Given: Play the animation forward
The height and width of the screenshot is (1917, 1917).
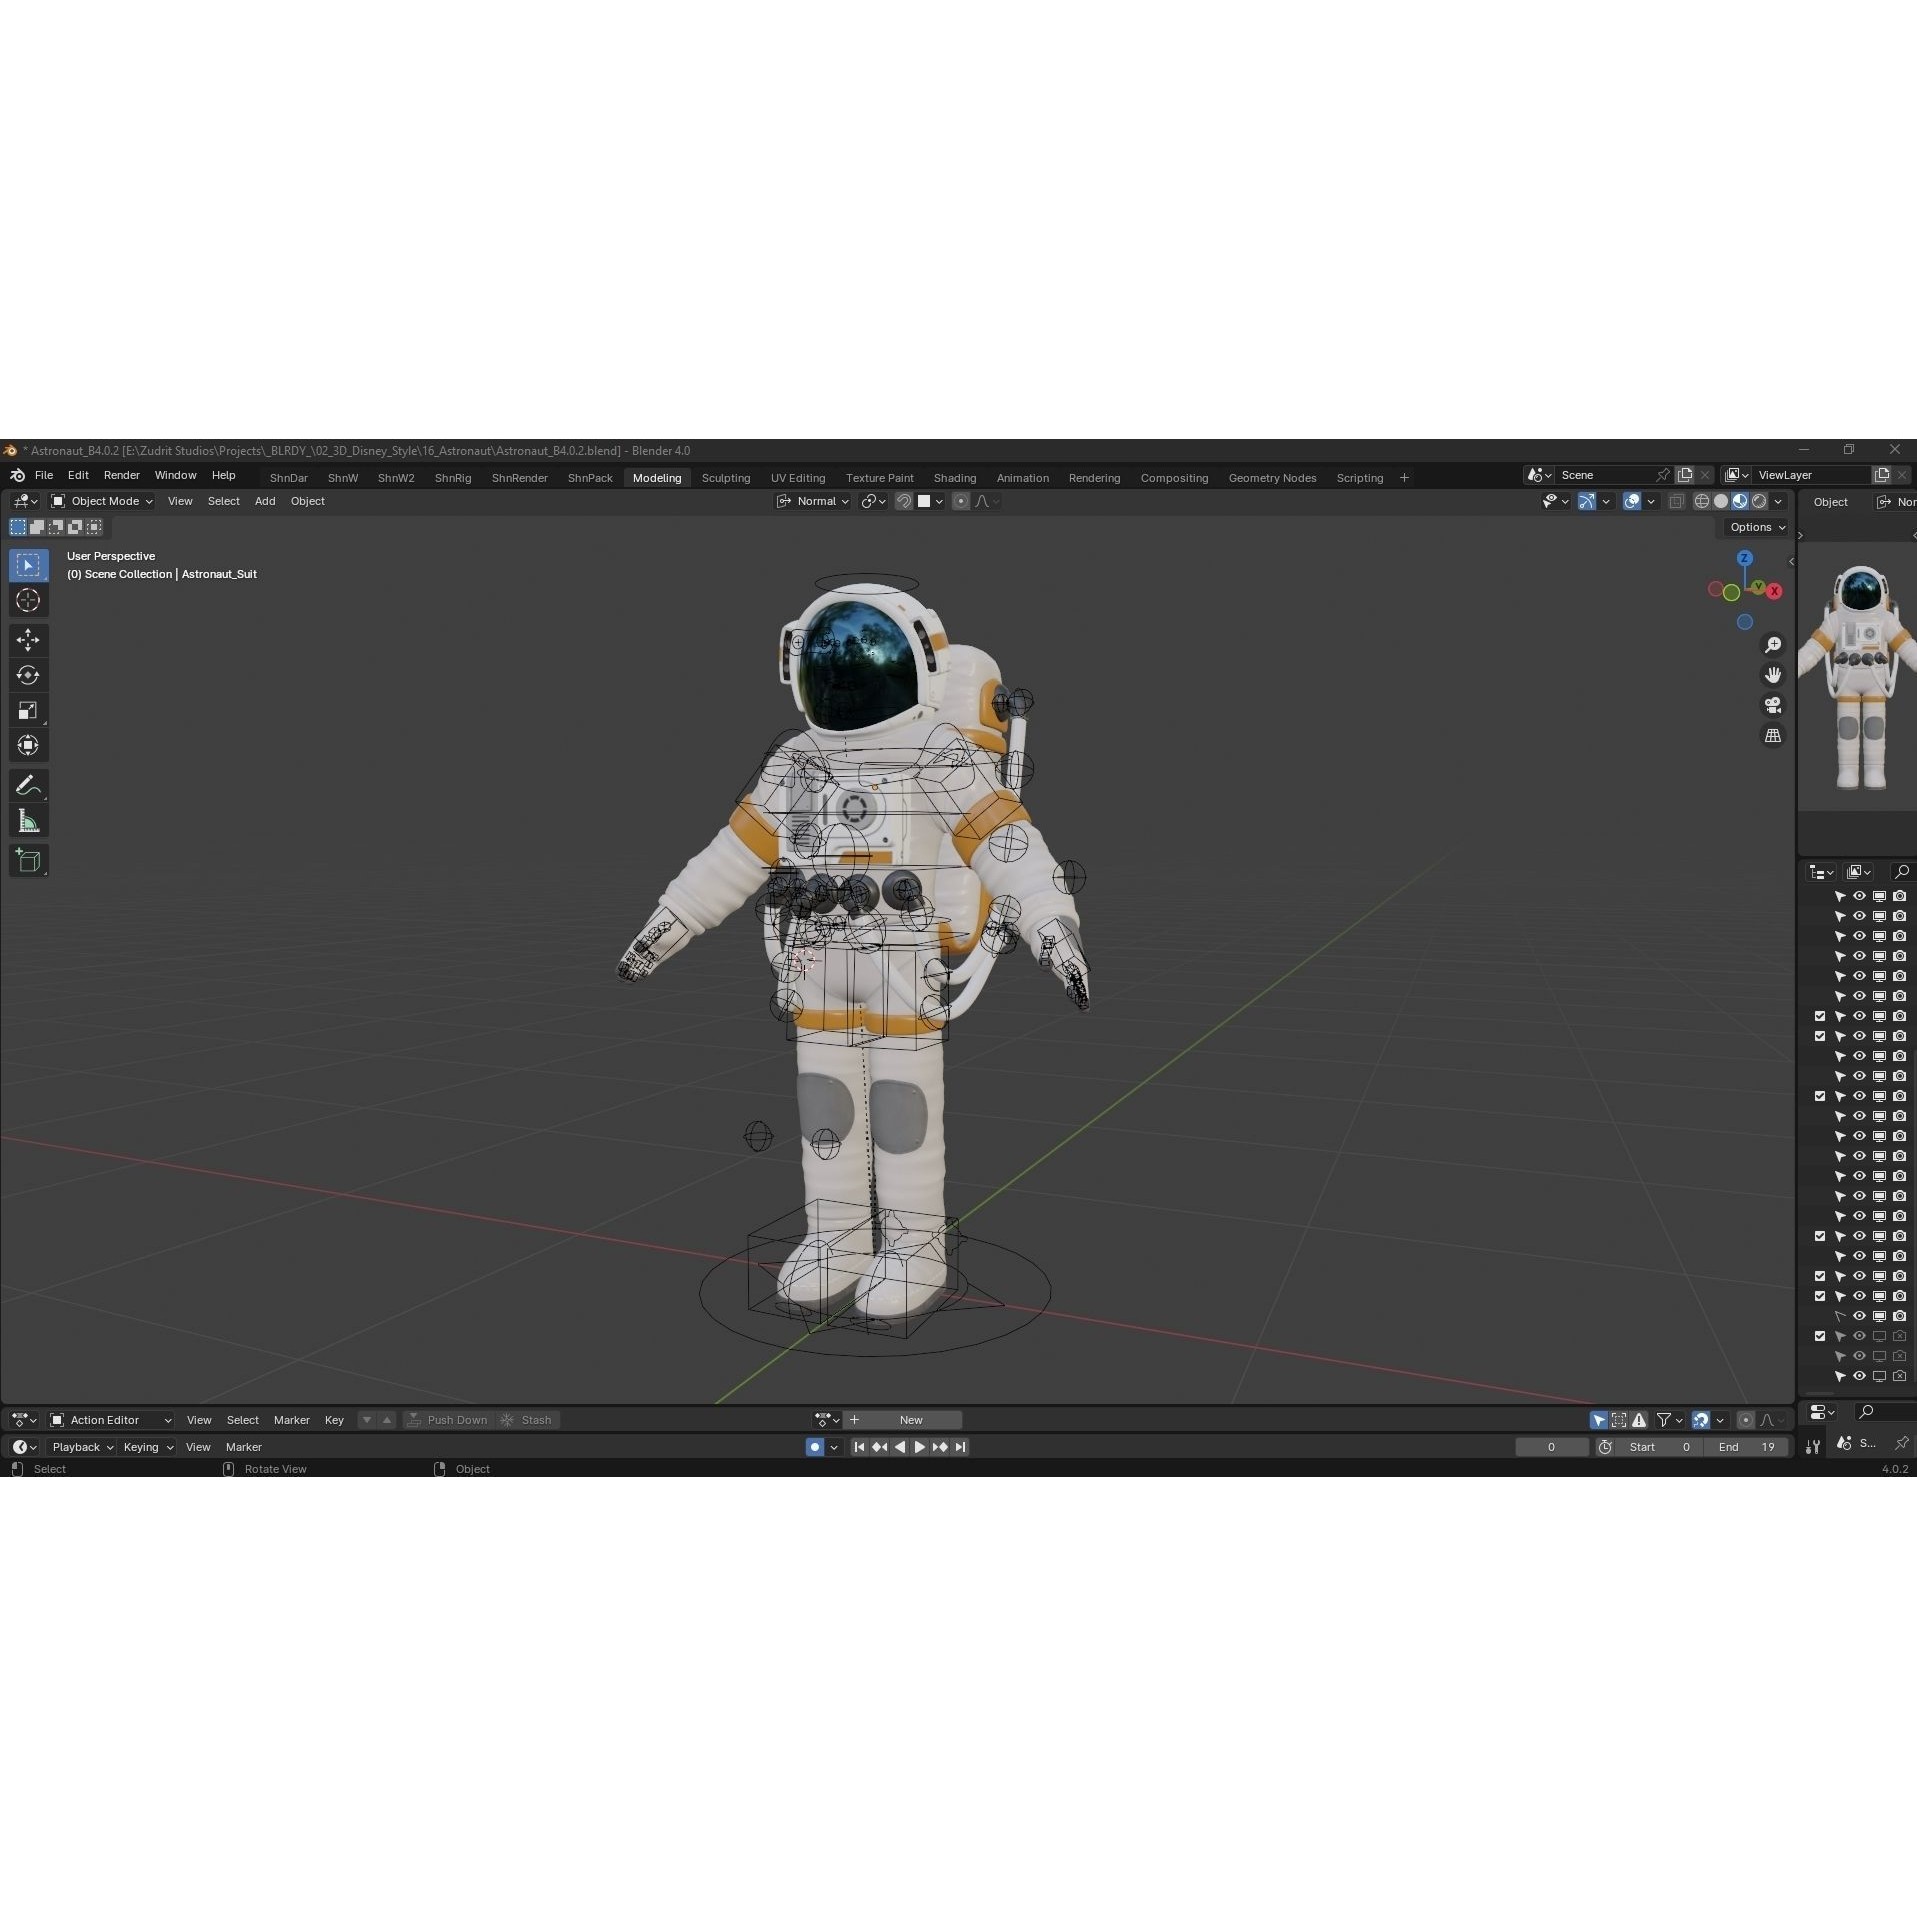Looking at the screenshot, I should (920, 1447).
